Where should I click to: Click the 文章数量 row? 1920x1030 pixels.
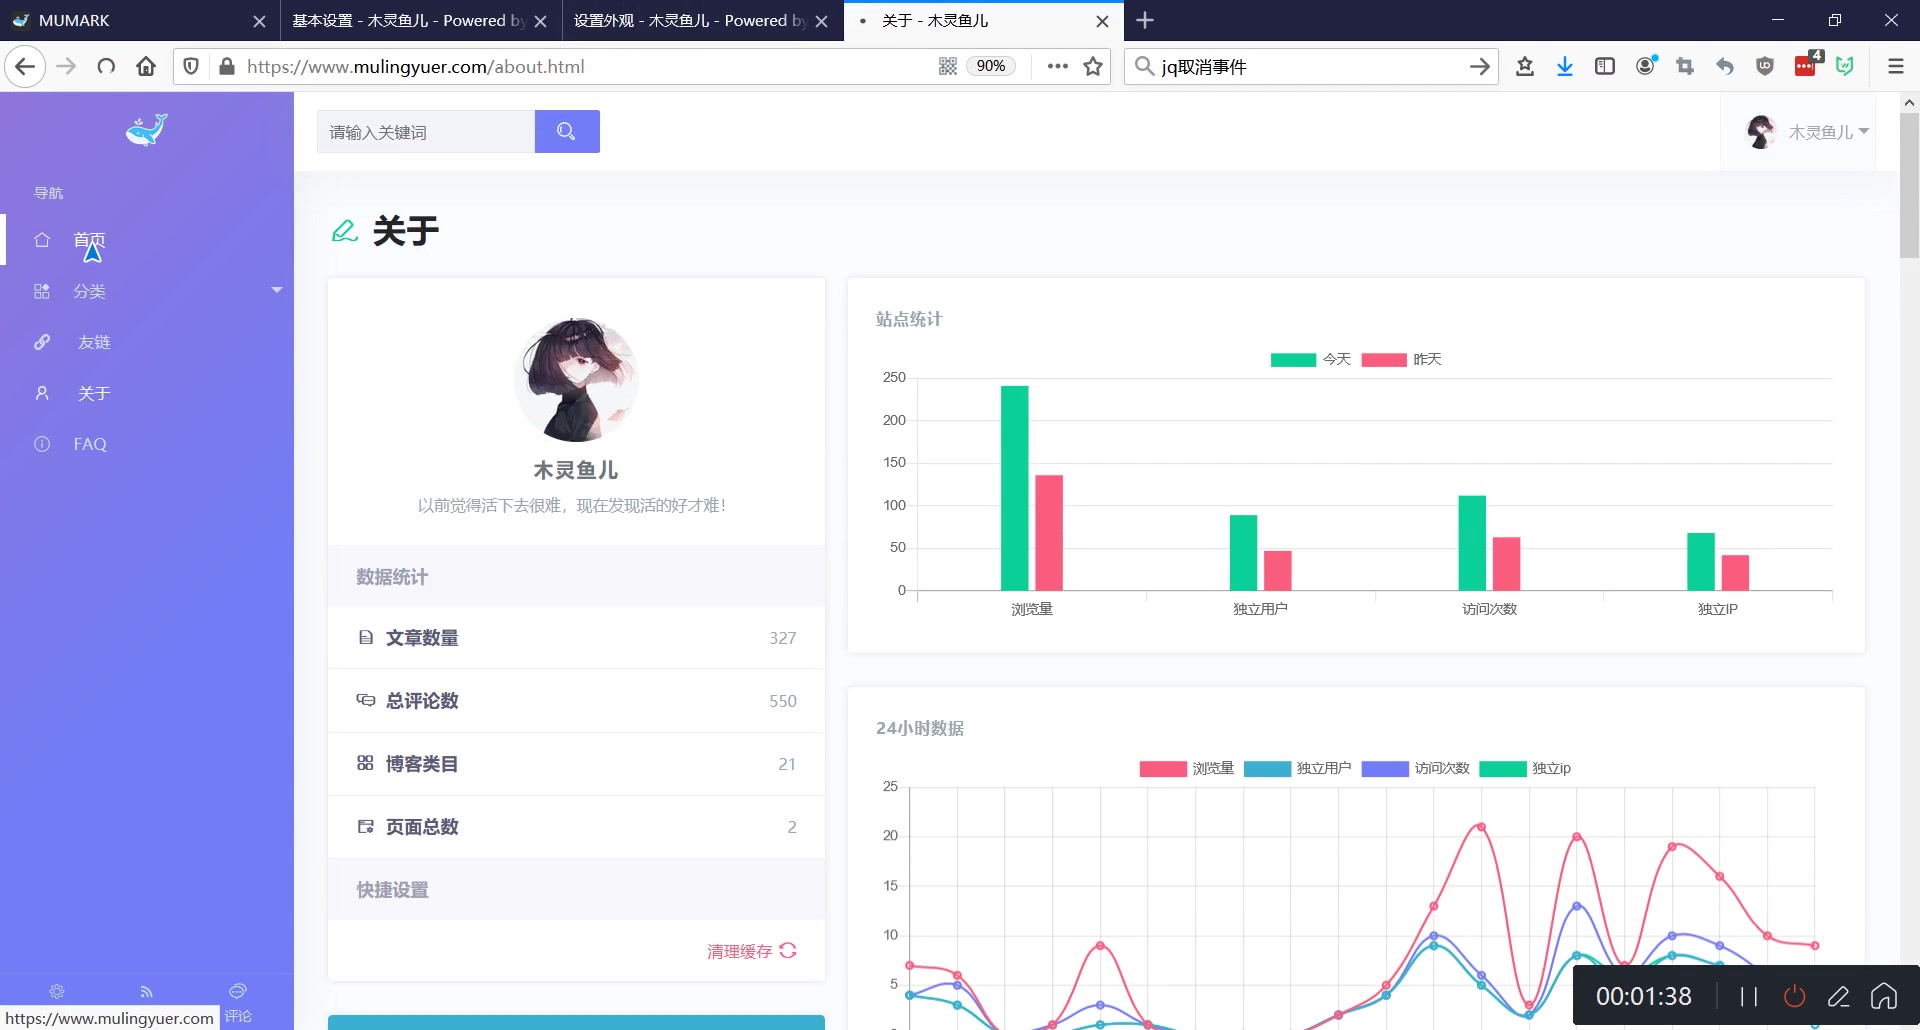(x=576, y=638)
